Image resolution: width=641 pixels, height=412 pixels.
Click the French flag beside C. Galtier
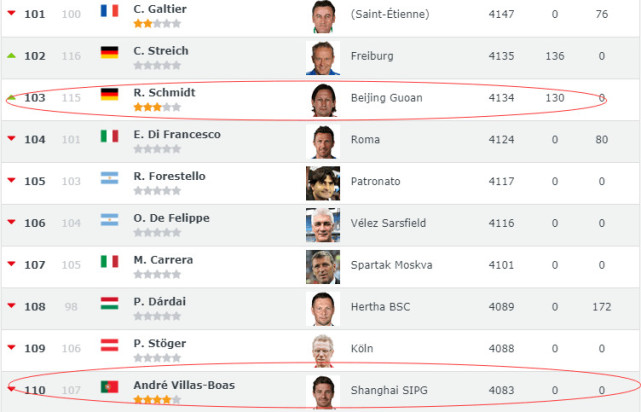110,11
